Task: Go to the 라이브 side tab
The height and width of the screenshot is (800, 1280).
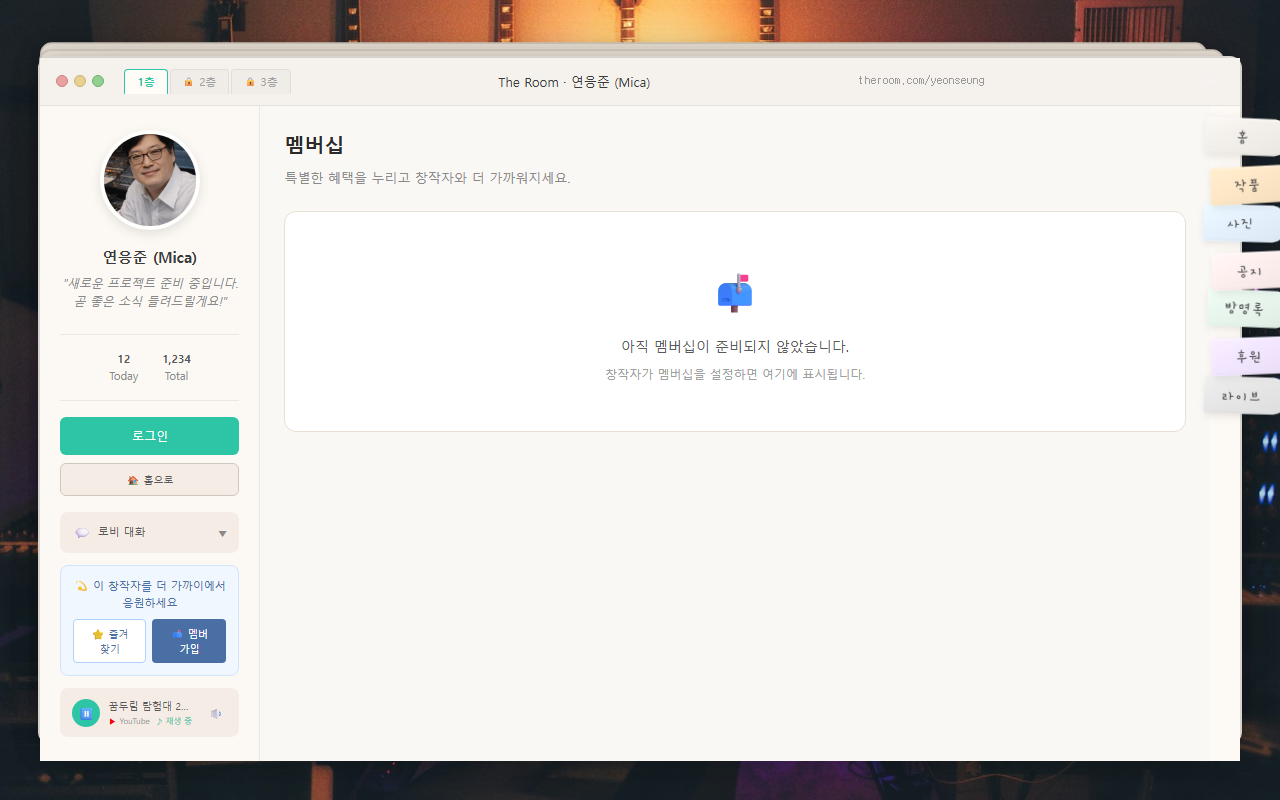Action: tap(1240, 394)
